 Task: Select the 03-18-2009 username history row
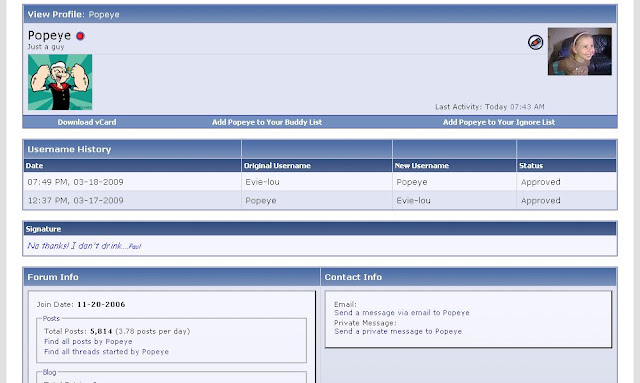[320, 182]
